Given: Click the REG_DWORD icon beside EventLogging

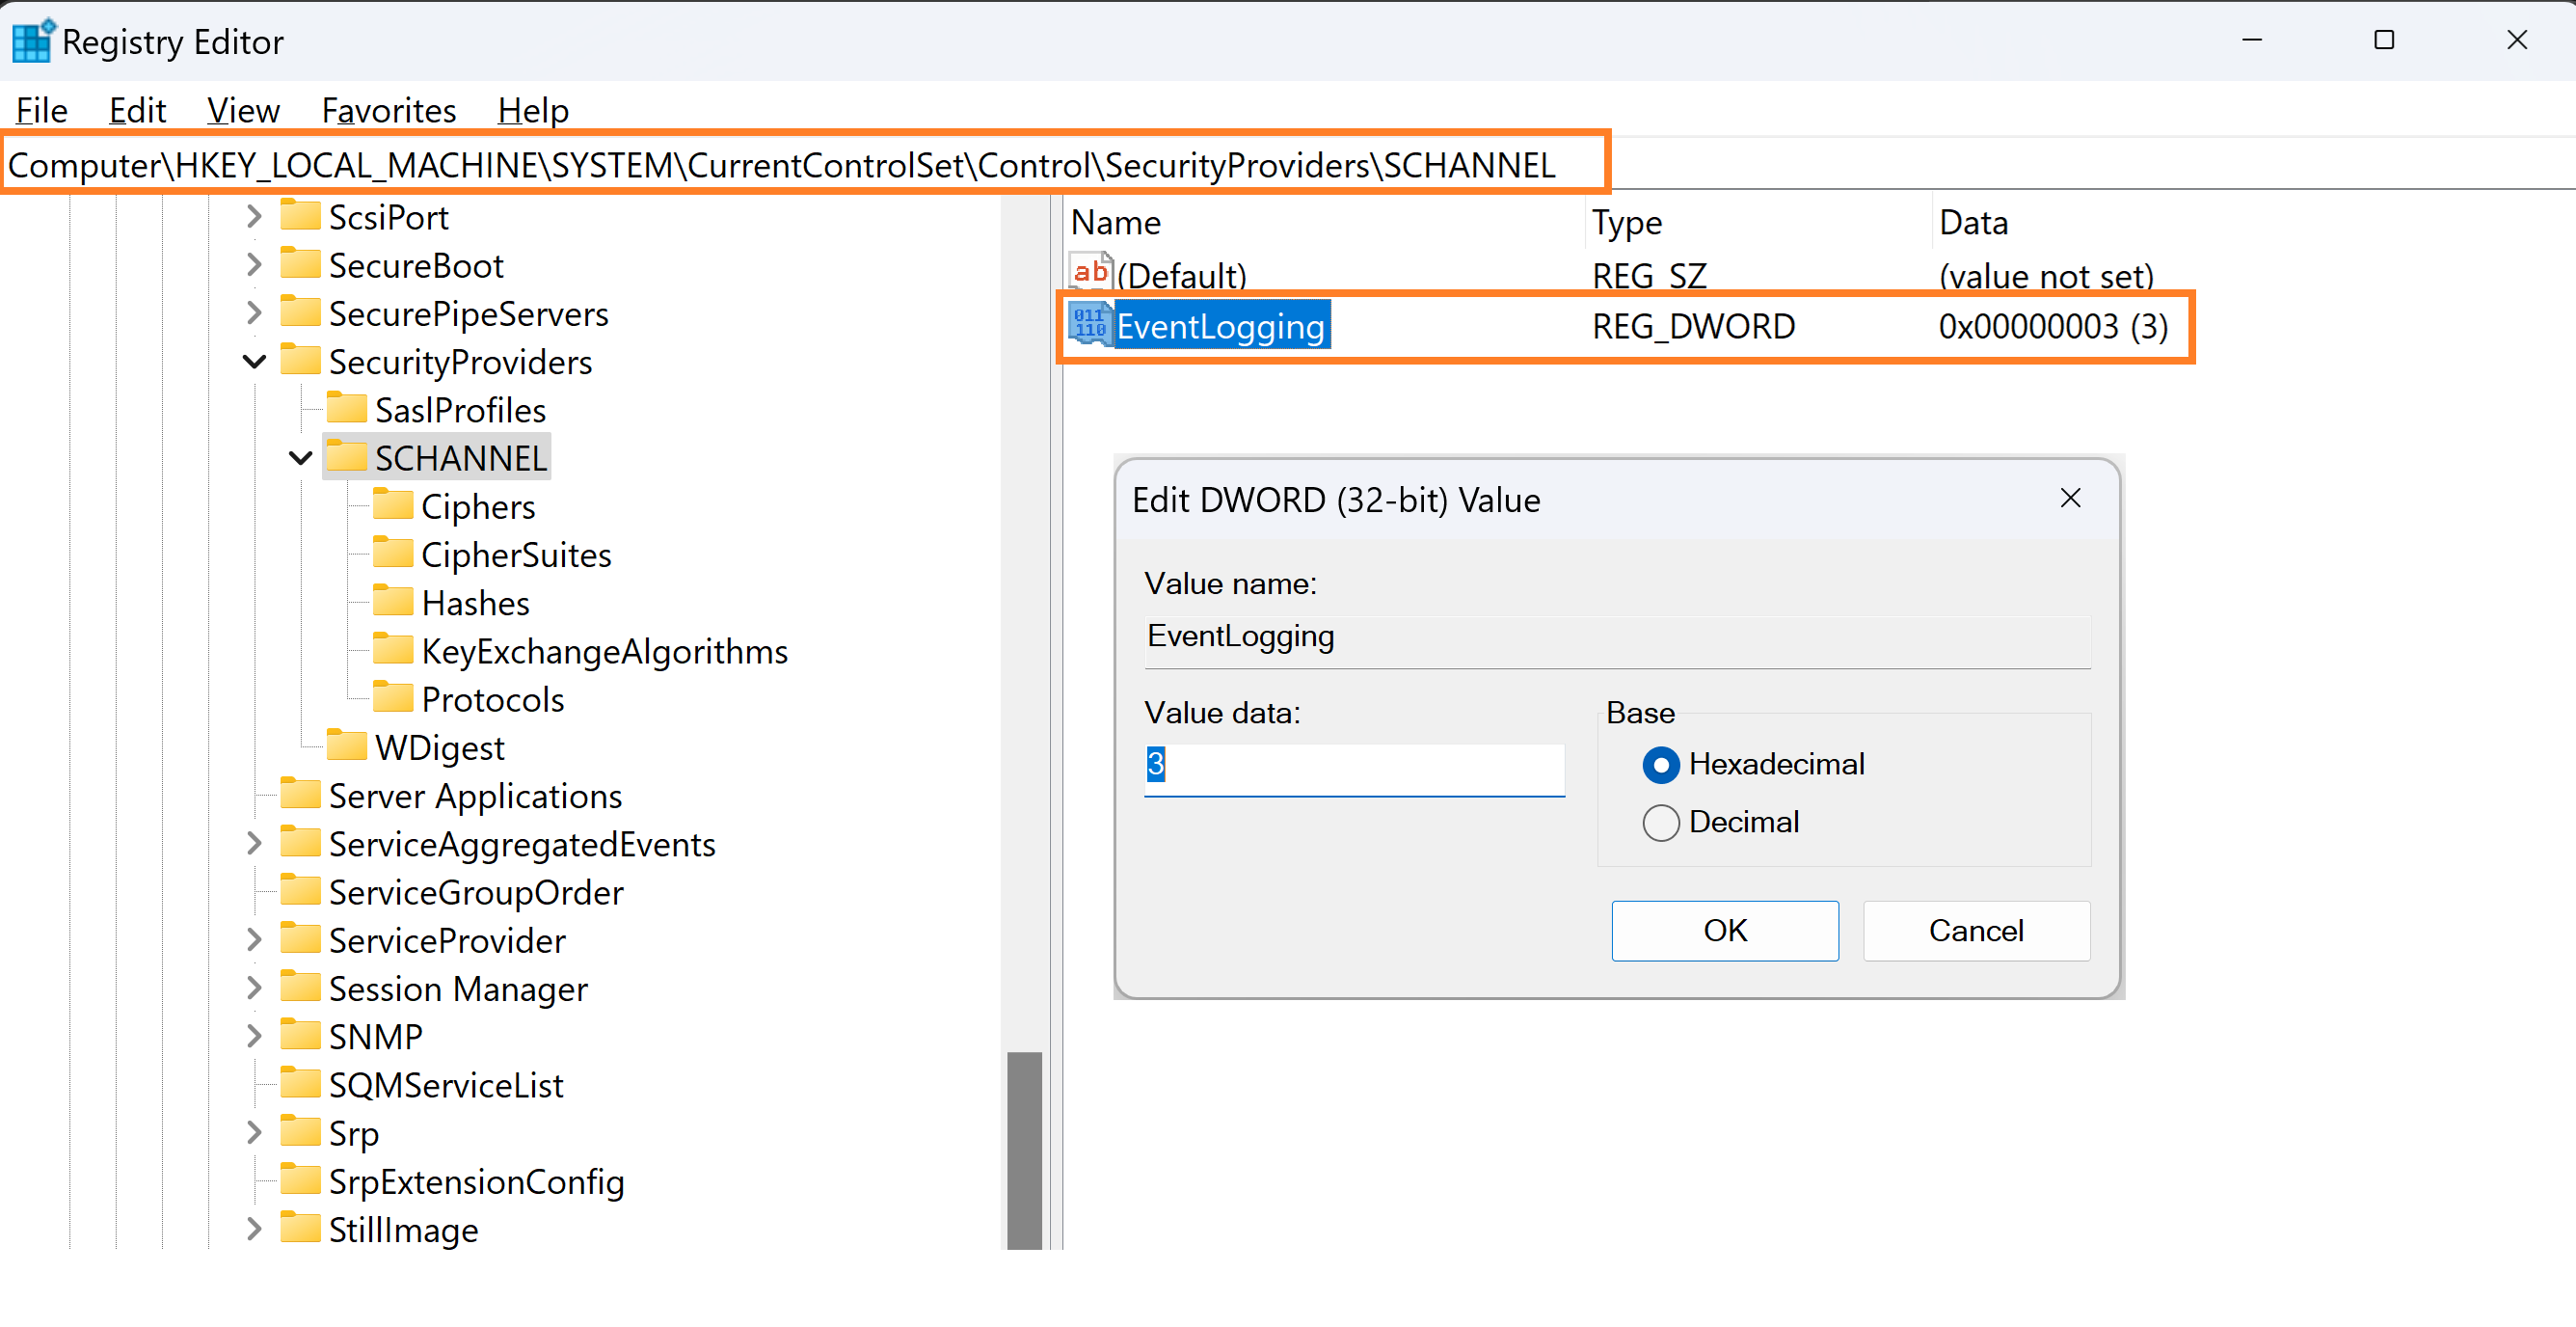Looking at the screenshot, I should 1090,324.
